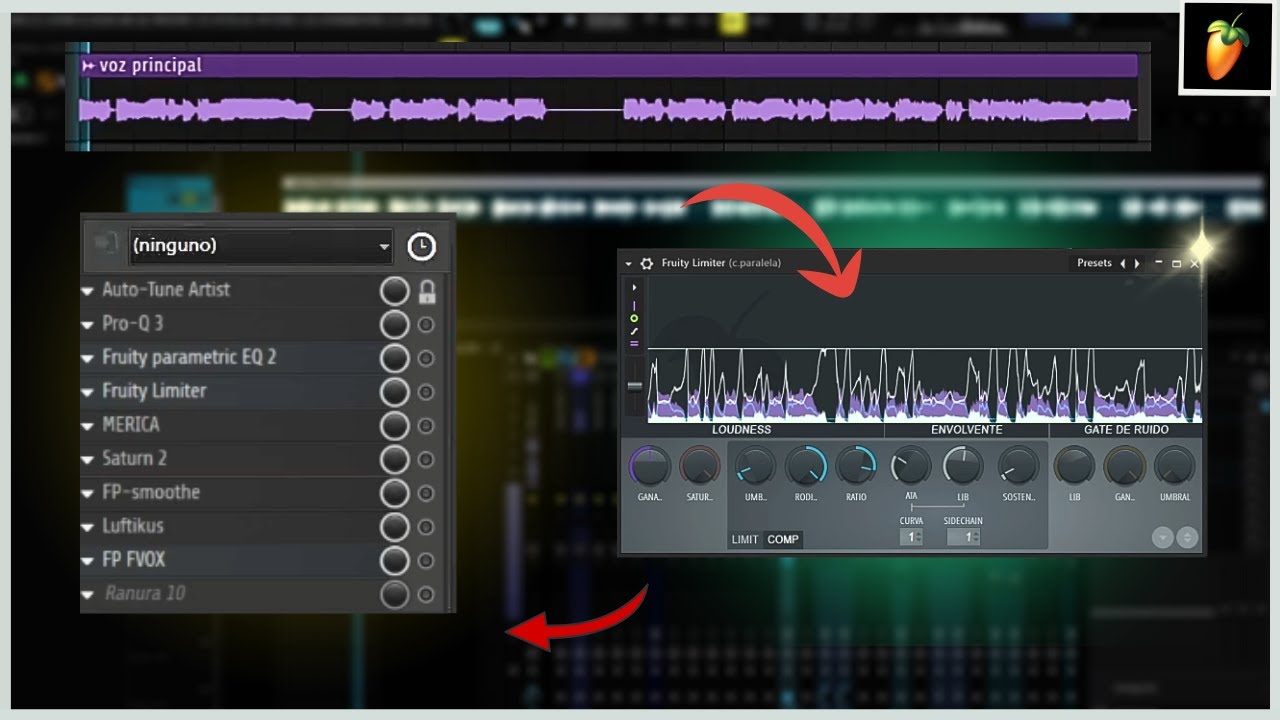The image size is (1280, 720).
Task: Click the ATA attack knob under Envolvente
Action: coord(911,467)
